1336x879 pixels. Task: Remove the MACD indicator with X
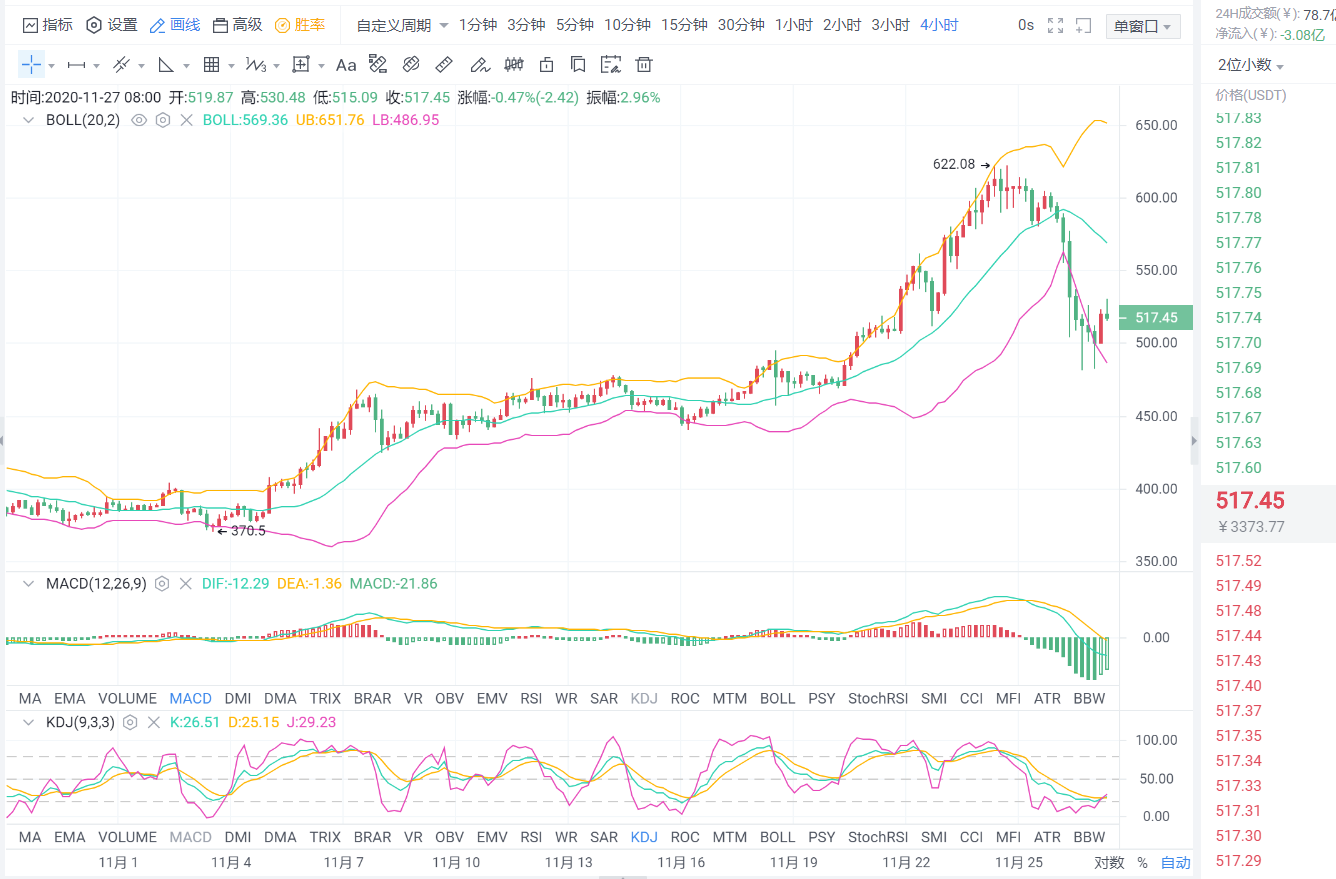185,584
